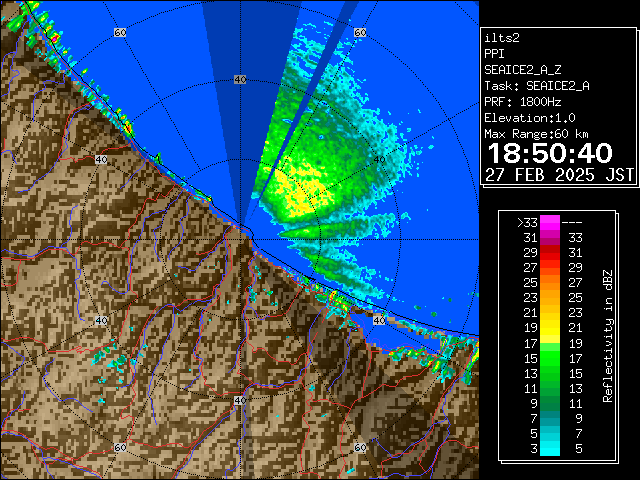Pick the dark green swatch between 9 and 11
The image size is (640, 480).
(549, 403)
